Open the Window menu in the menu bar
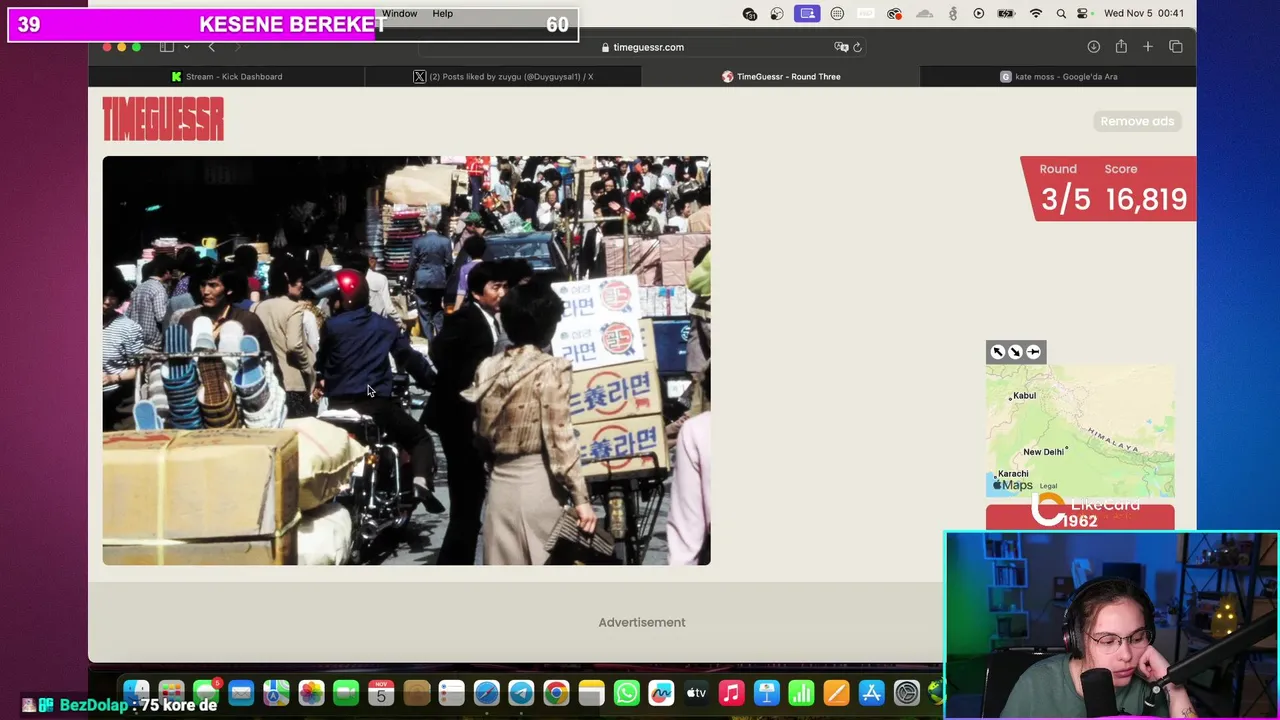The image size is (1280, 720). click(399, 14)
